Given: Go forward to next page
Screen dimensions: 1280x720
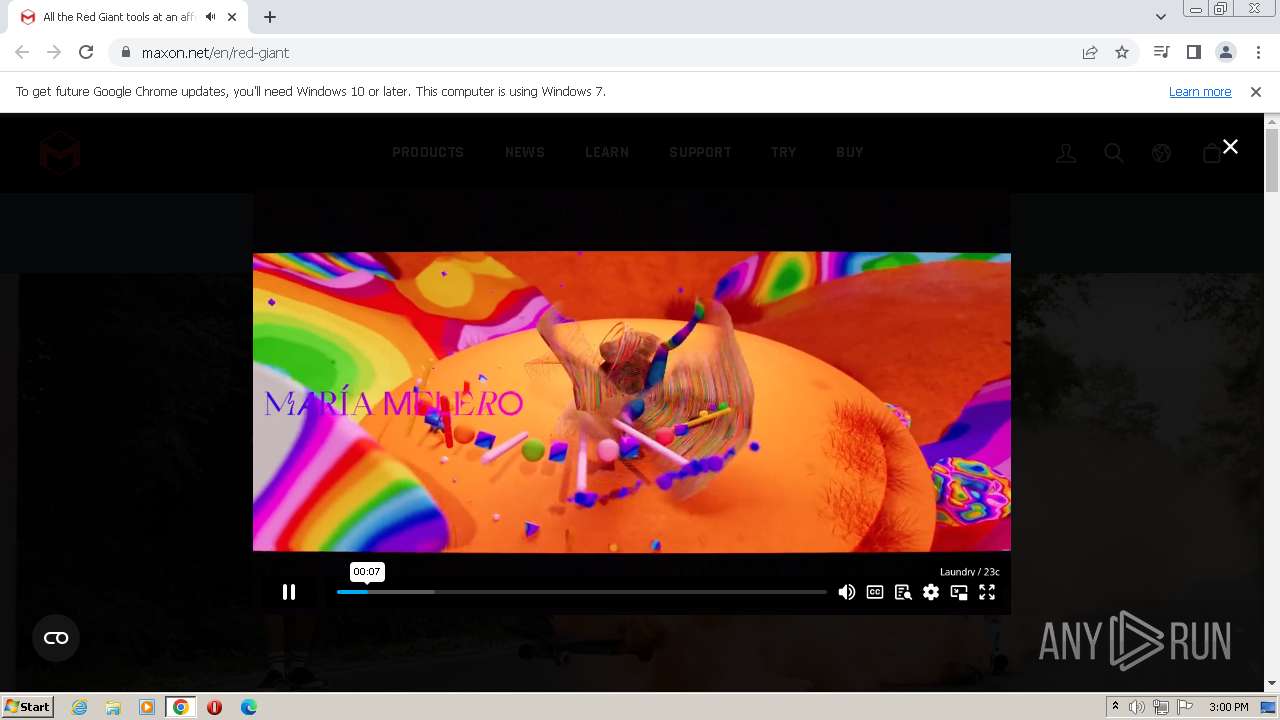Looking at the screenshot, I should pos(54,52).
